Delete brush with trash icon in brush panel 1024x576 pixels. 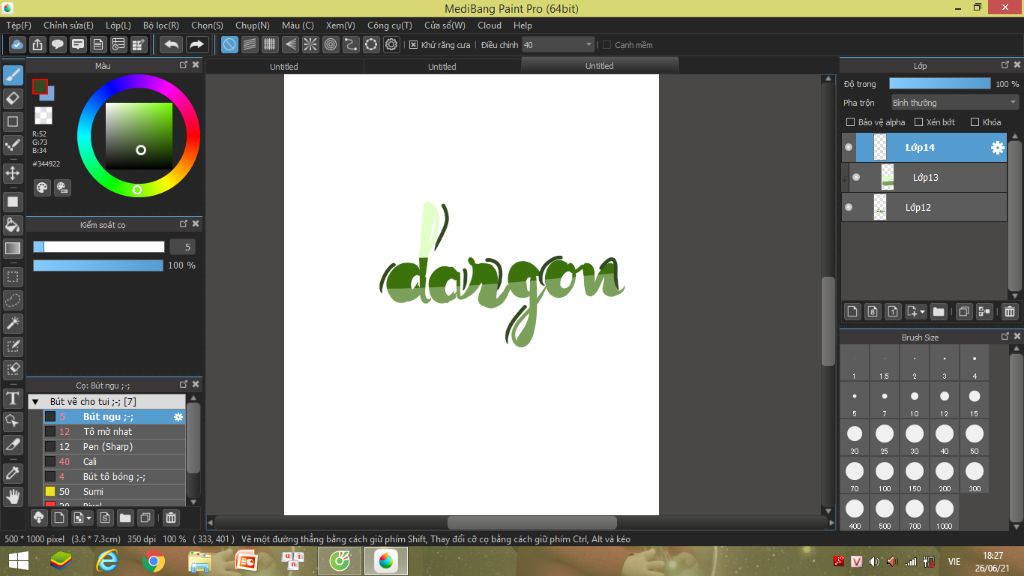coord(170,518)
